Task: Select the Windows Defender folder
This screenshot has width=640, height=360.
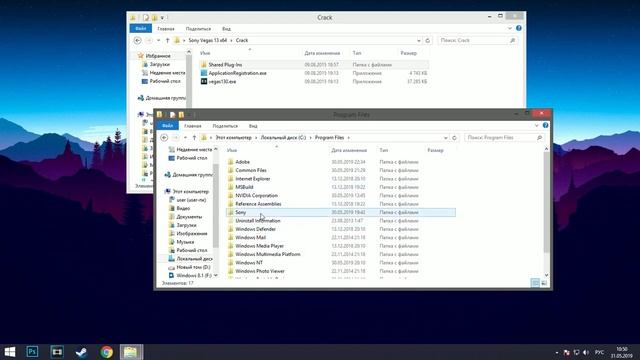Action: [x=340, y=229]
